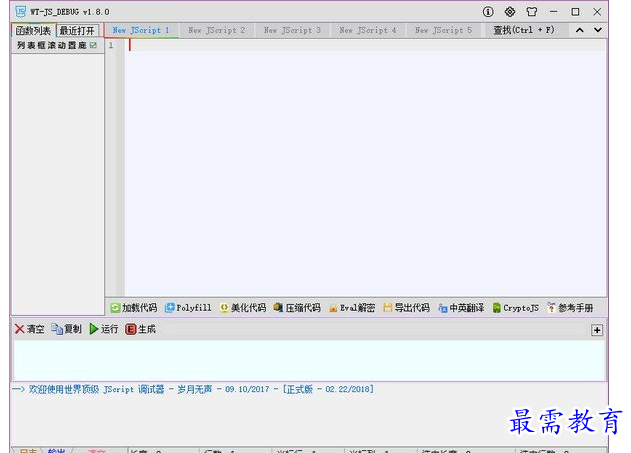
Task: Click the 美化代码 beautify code icon
Action: click(x=224, y=308)
